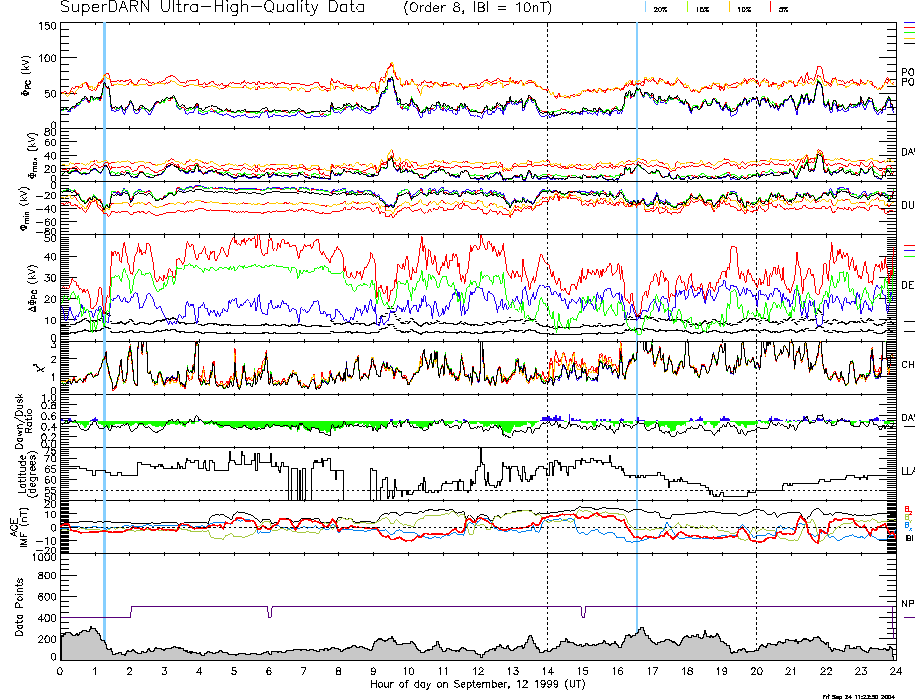Click the Hour of day x-axis title
The width and height of the screenshot is (915, 700).
[477, 685]
